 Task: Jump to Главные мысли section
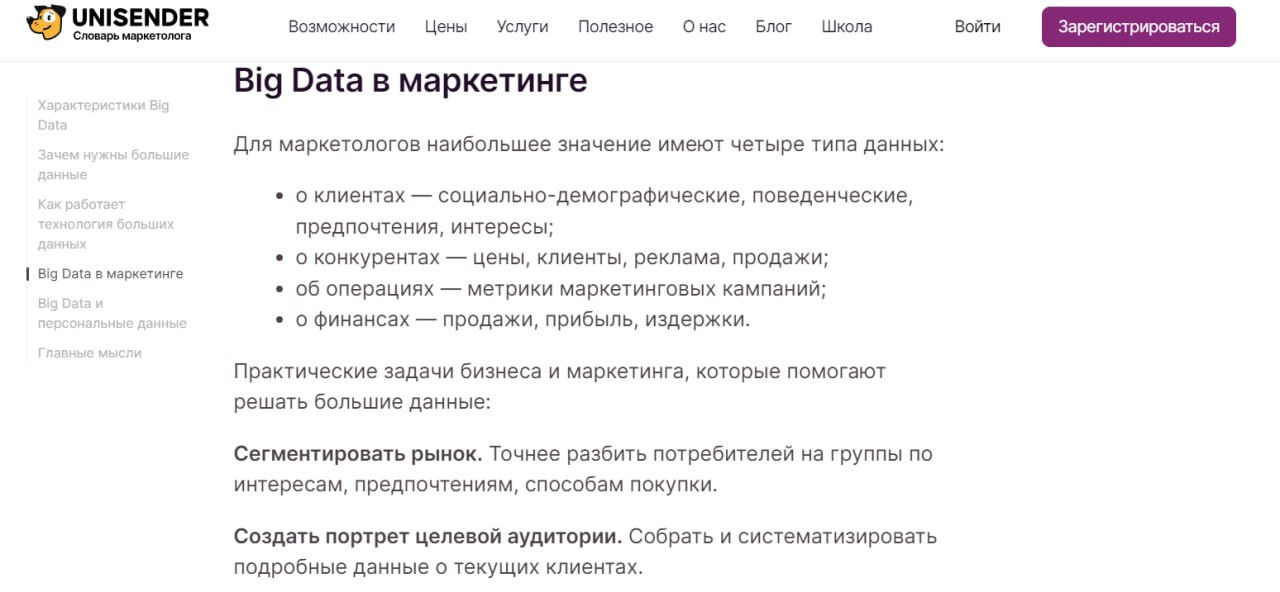tap(90, 353)
